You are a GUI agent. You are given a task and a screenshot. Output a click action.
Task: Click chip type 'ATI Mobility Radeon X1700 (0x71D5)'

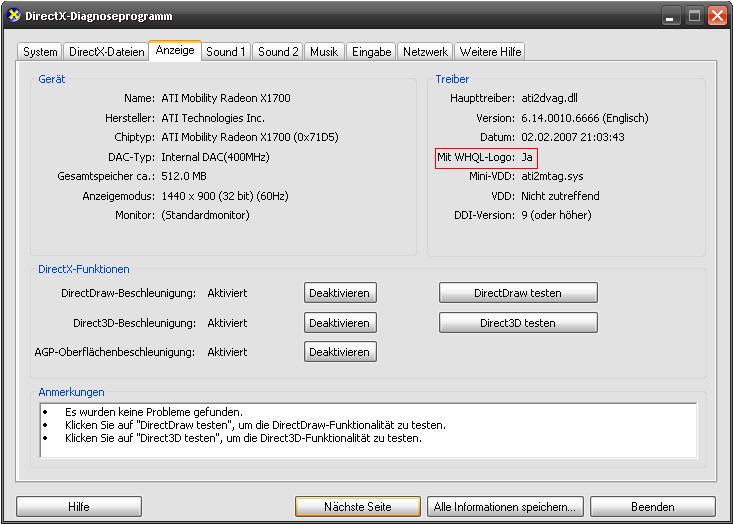coord(250,137)
